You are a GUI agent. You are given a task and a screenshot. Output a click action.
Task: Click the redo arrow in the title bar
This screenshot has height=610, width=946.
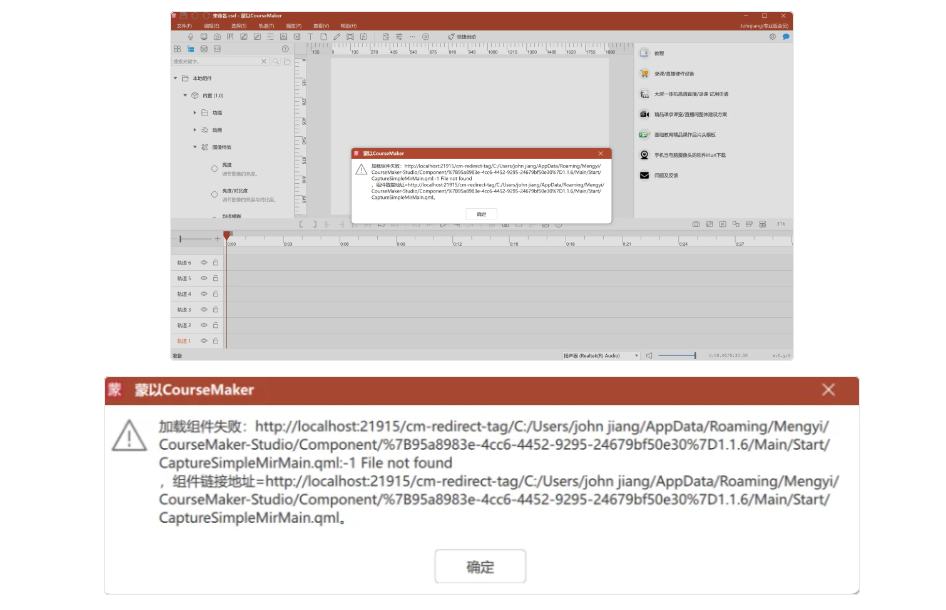206,16
